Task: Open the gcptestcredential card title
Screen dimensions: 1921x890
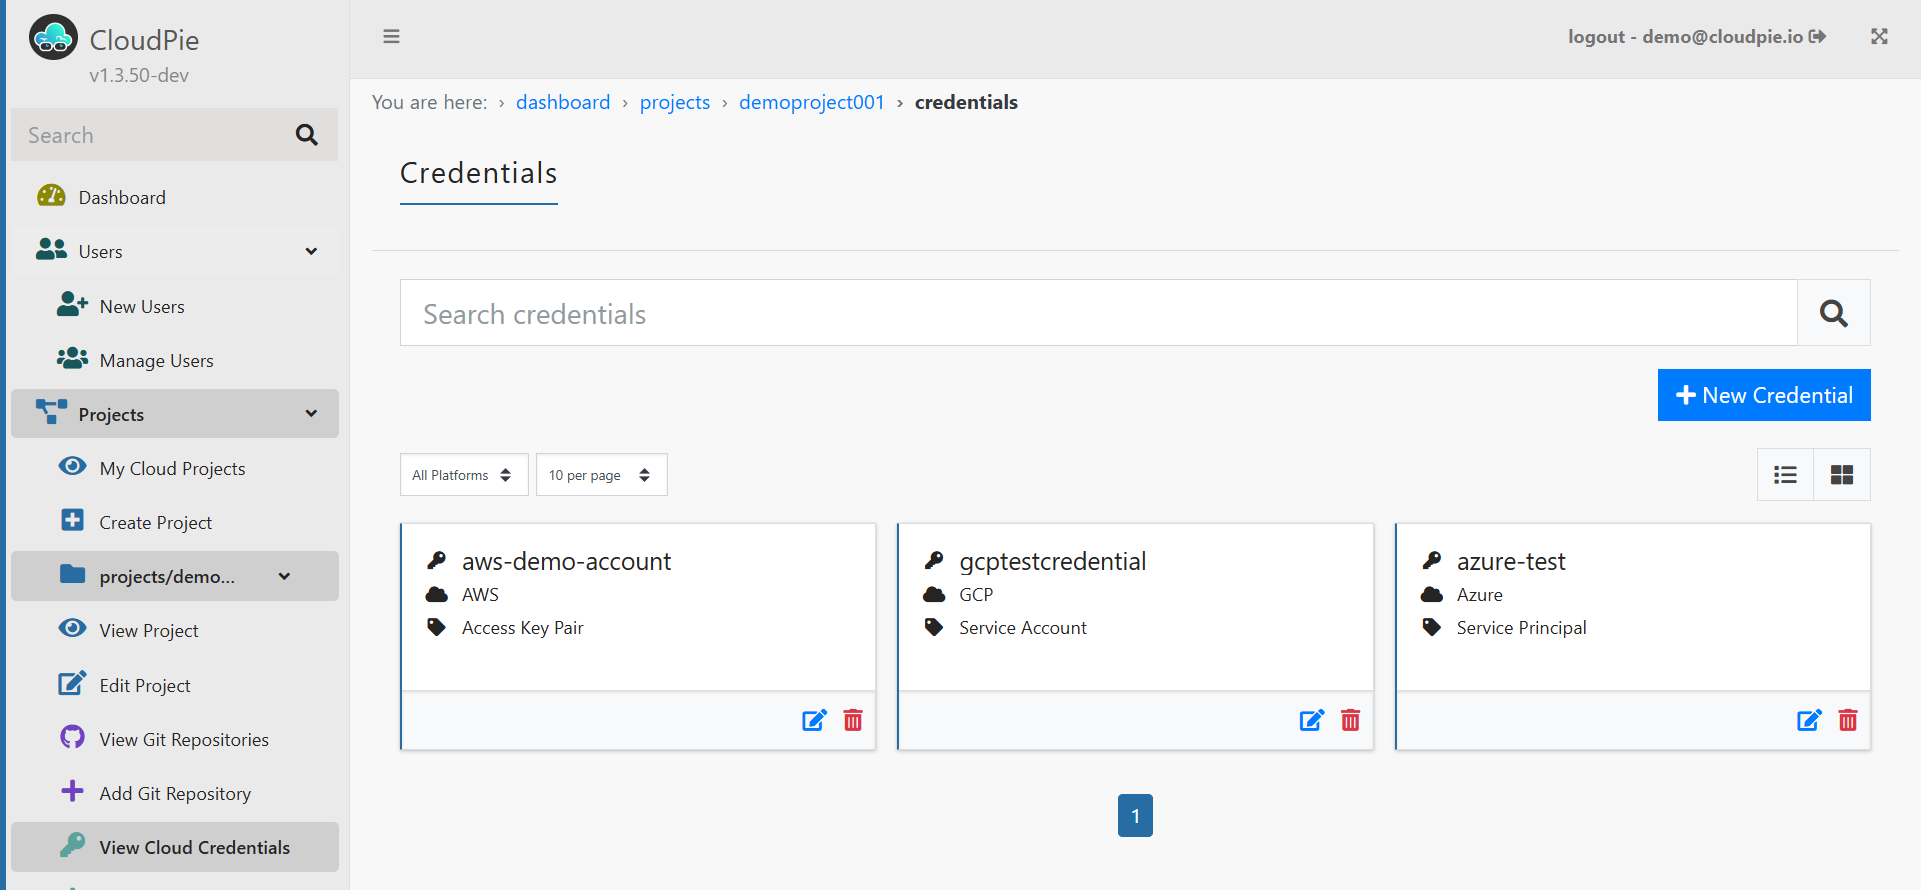Action: pyautogui.click(x=1053, y=561)
